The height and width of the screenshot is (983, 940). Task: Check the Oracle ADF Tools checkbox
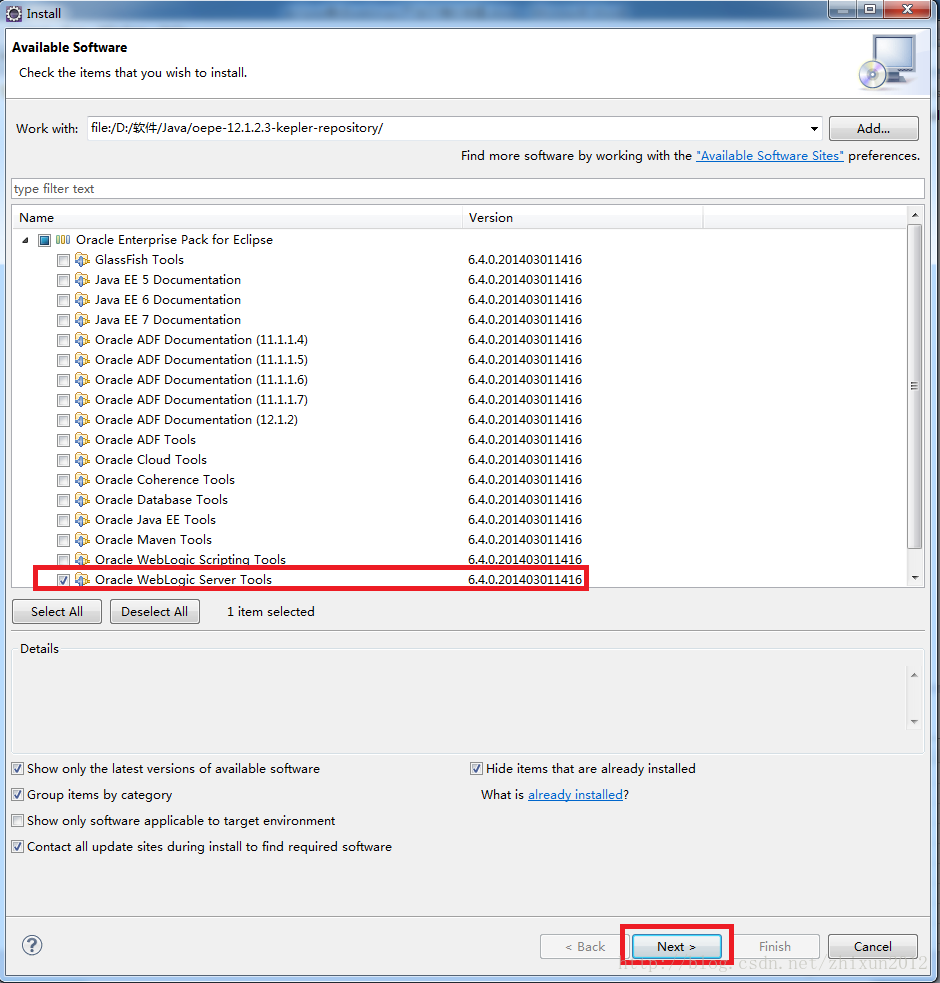63,440
